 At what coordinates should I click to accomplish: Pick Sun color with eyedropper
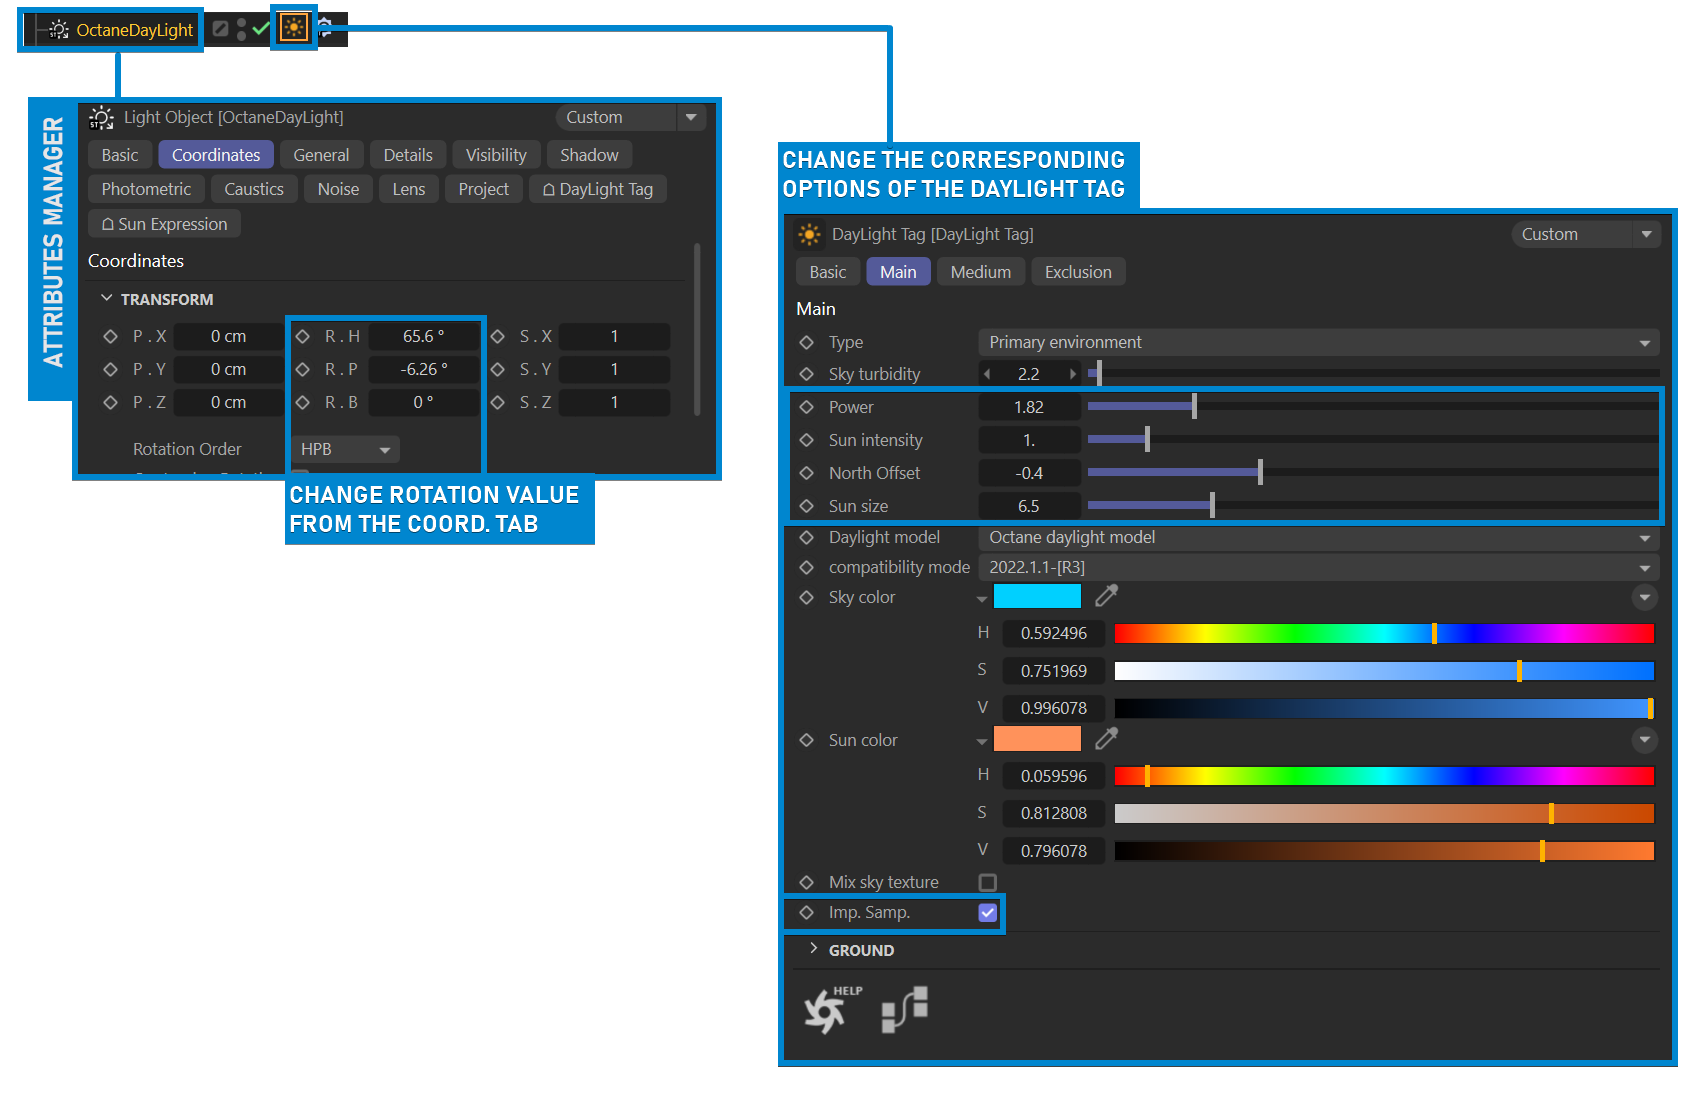point(1106,739)
